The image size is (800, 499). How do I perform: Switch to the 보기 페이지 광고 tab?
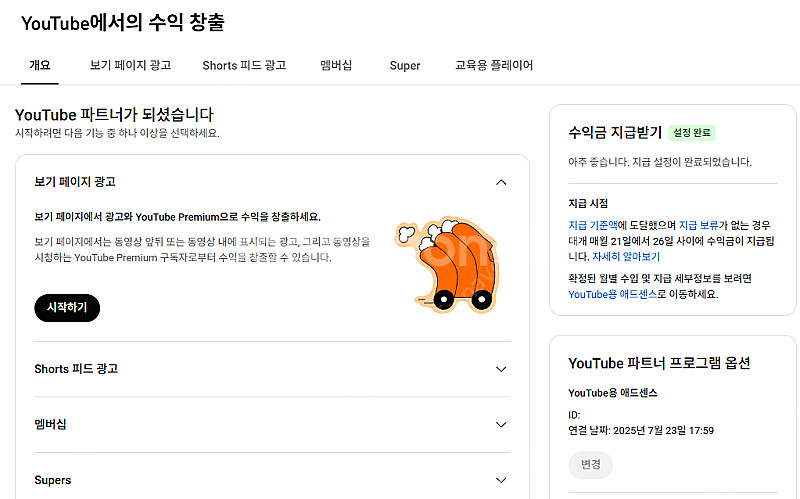click(131, 65)
